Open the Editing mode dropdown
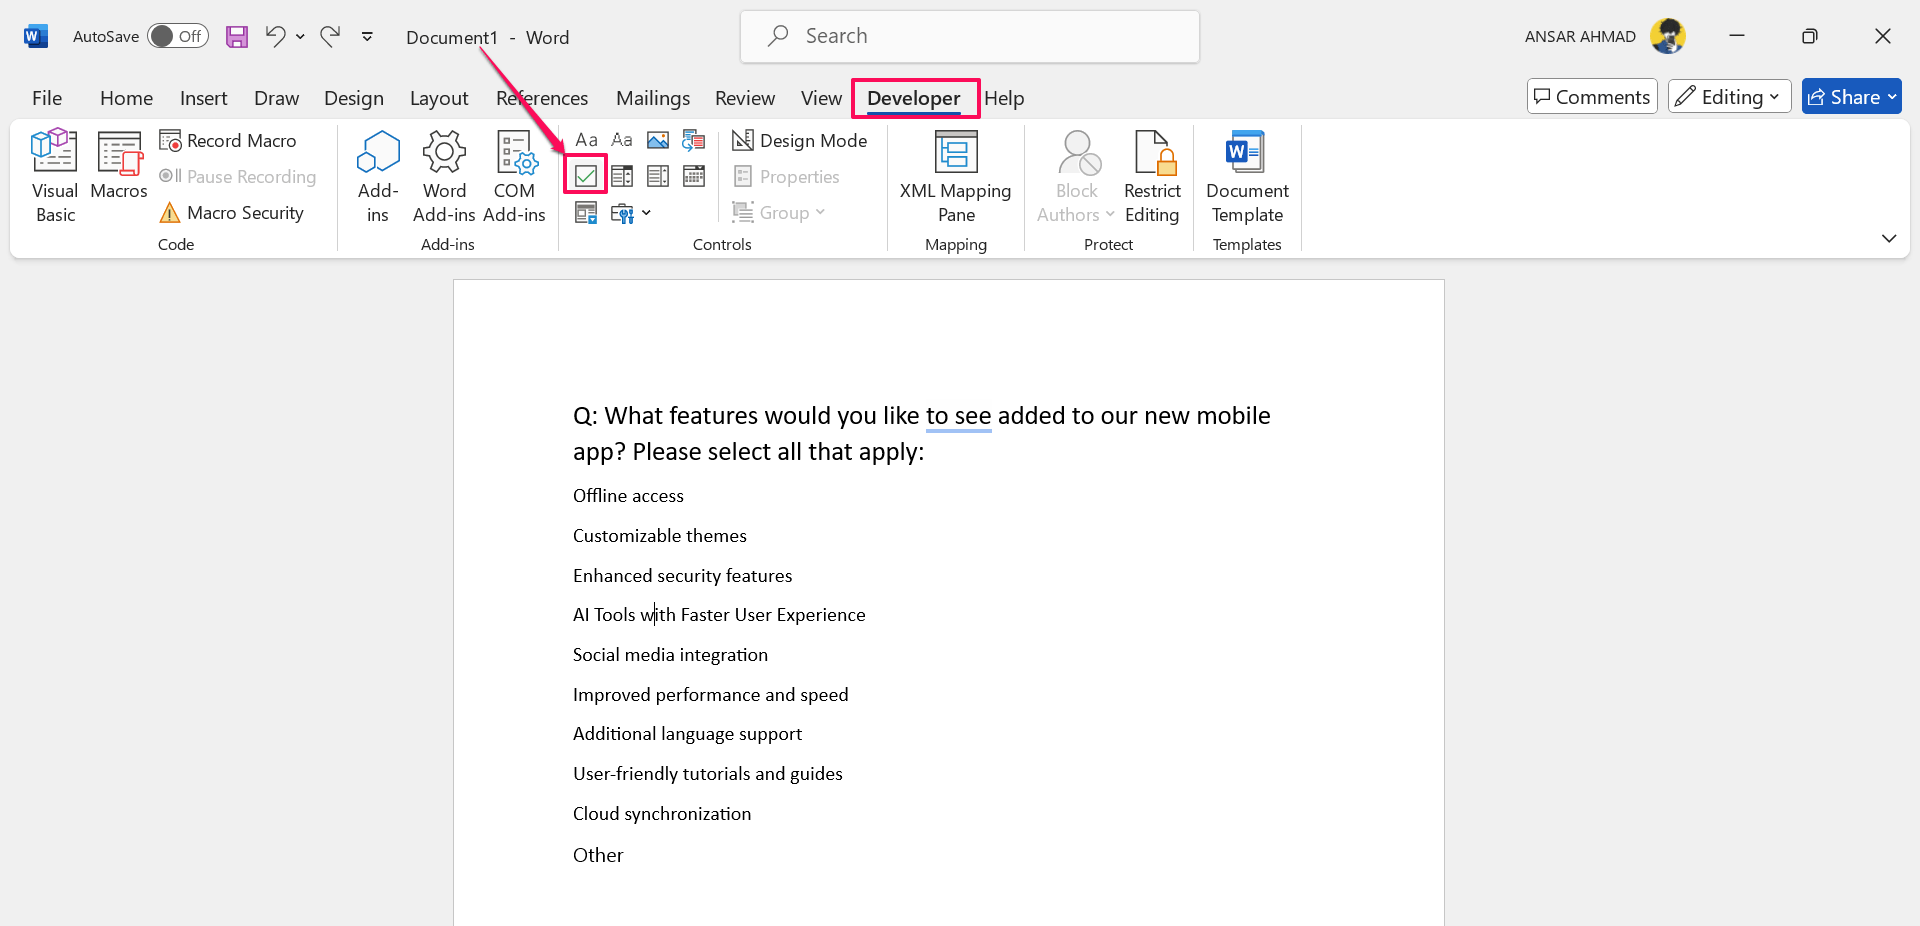Screen dimensions: 1920x926 point(1729,97)
